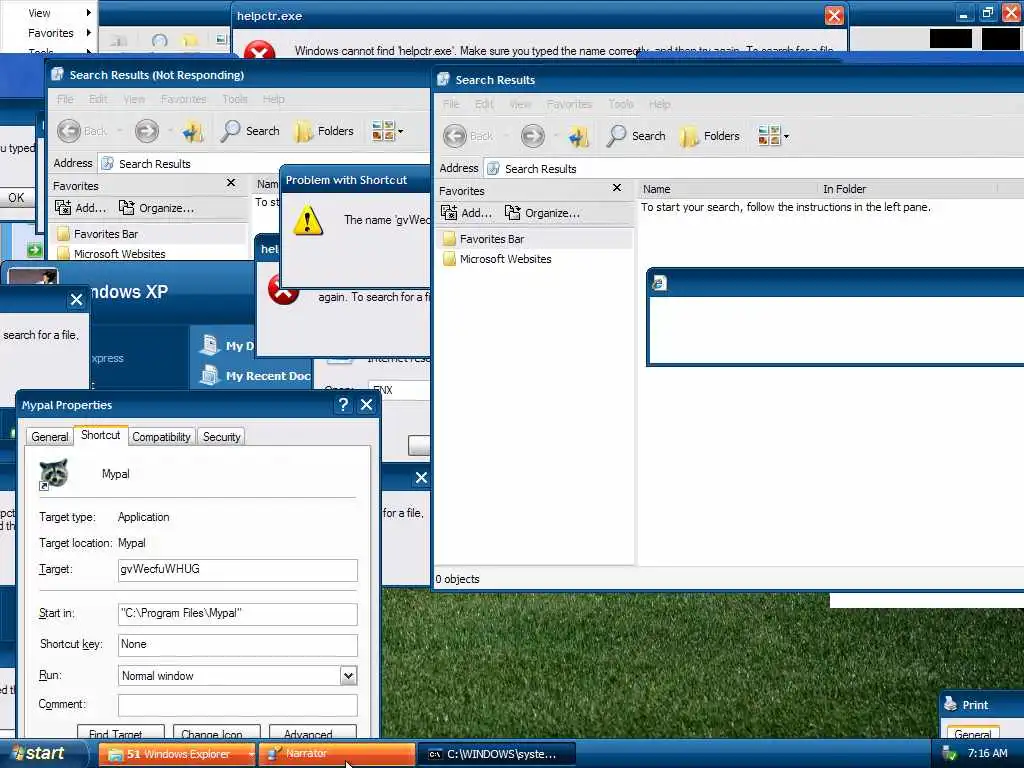1024x768 pixels.
Task: Open My Recent Documents in Start menu
Action: pyautogui.click(x=257, y=376)
